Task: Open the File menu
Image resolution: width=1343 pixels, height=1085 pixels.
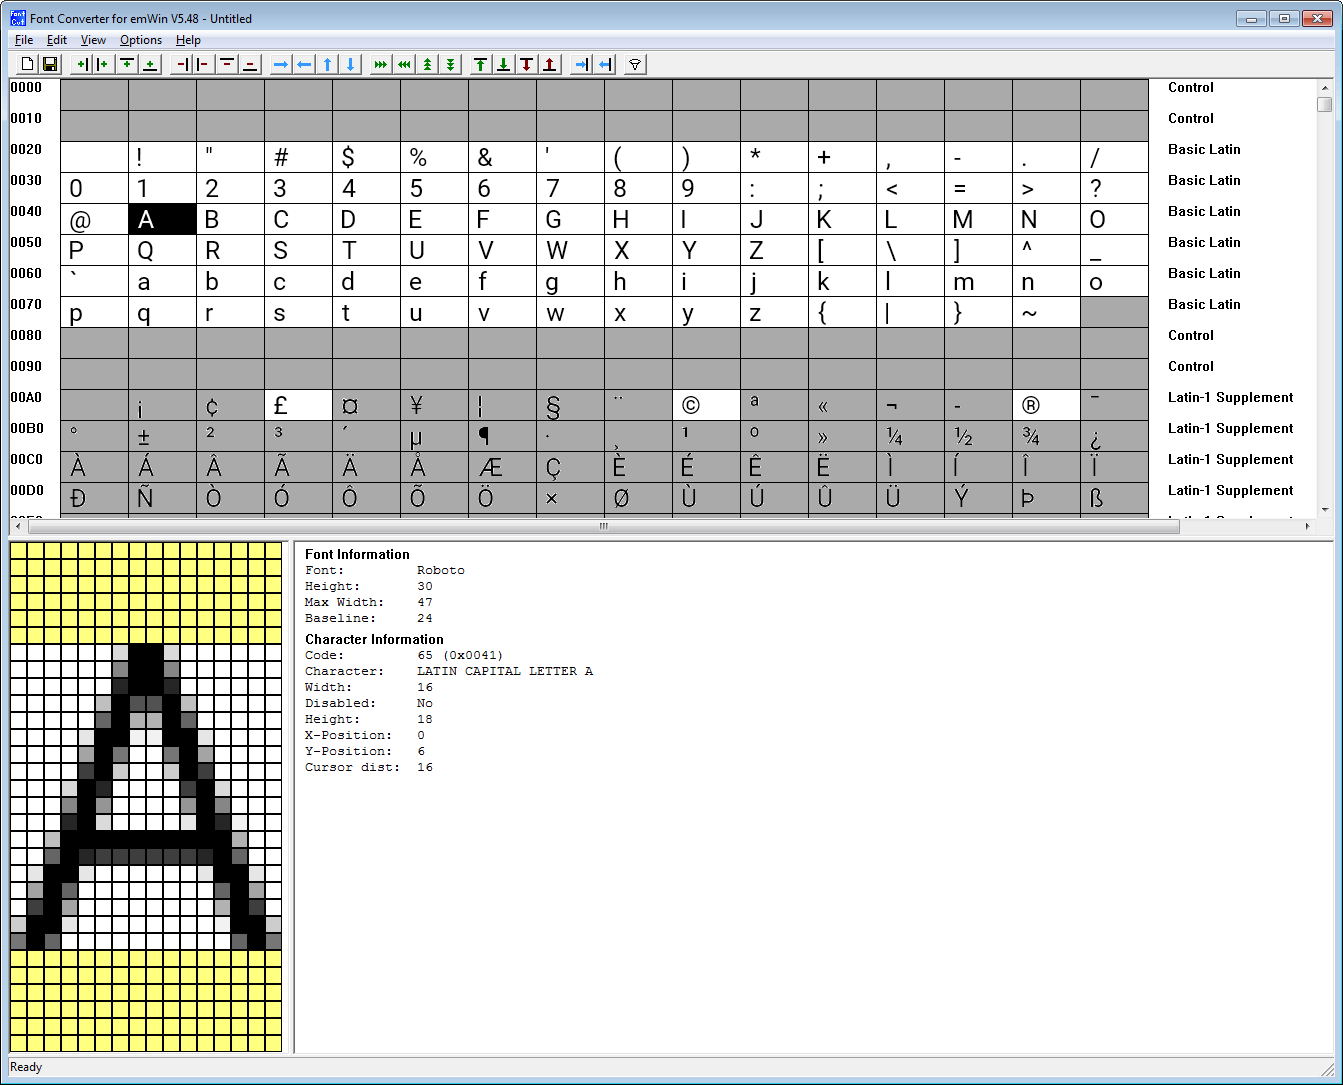Action: coord(23,40)
